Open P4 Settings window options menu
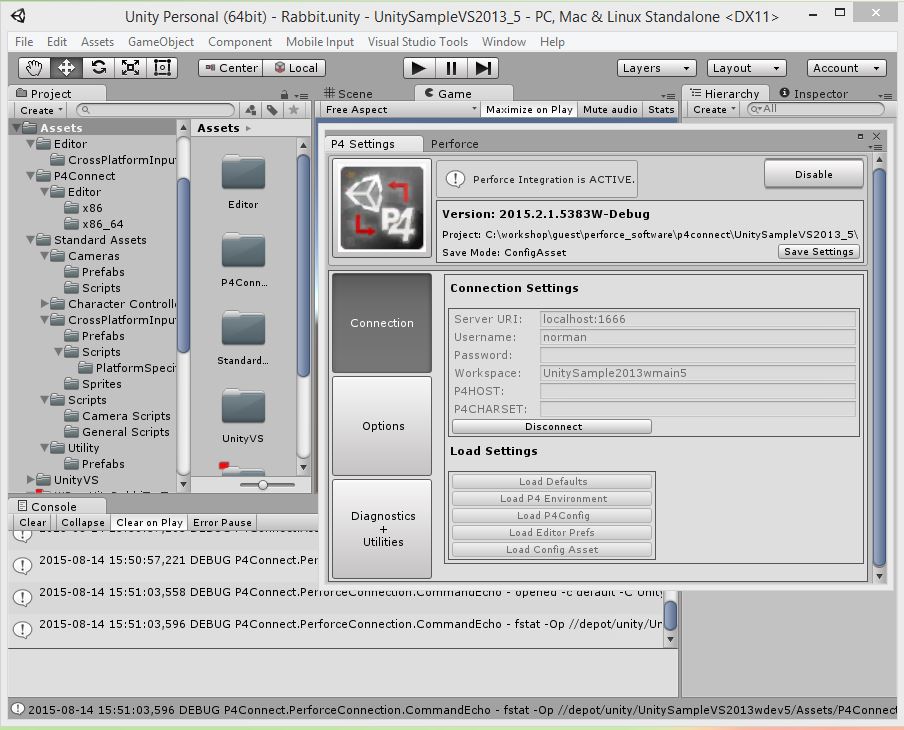Image resolution: width=904 pixels, height=730 pixels. pos(875,148)
